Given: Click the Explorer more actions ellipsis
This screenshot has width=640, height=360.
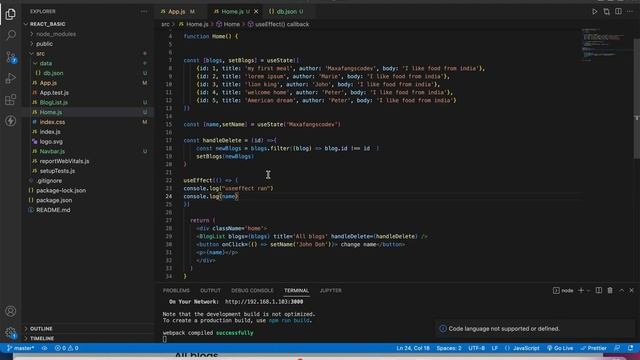Looking at the screenshot, I should pos(144,11).
